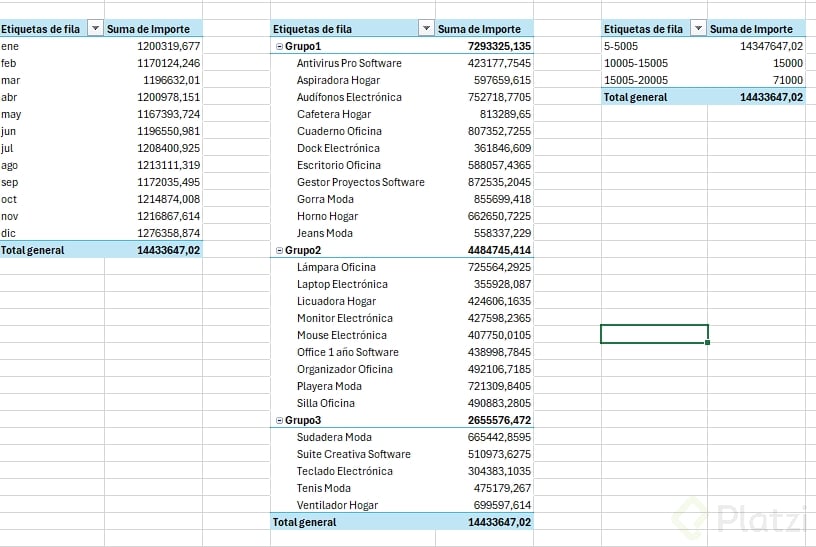Viewport: 816px width, 547px height.
Task: Select the Office 1 año Software row
Action: [x=402, y=352]
